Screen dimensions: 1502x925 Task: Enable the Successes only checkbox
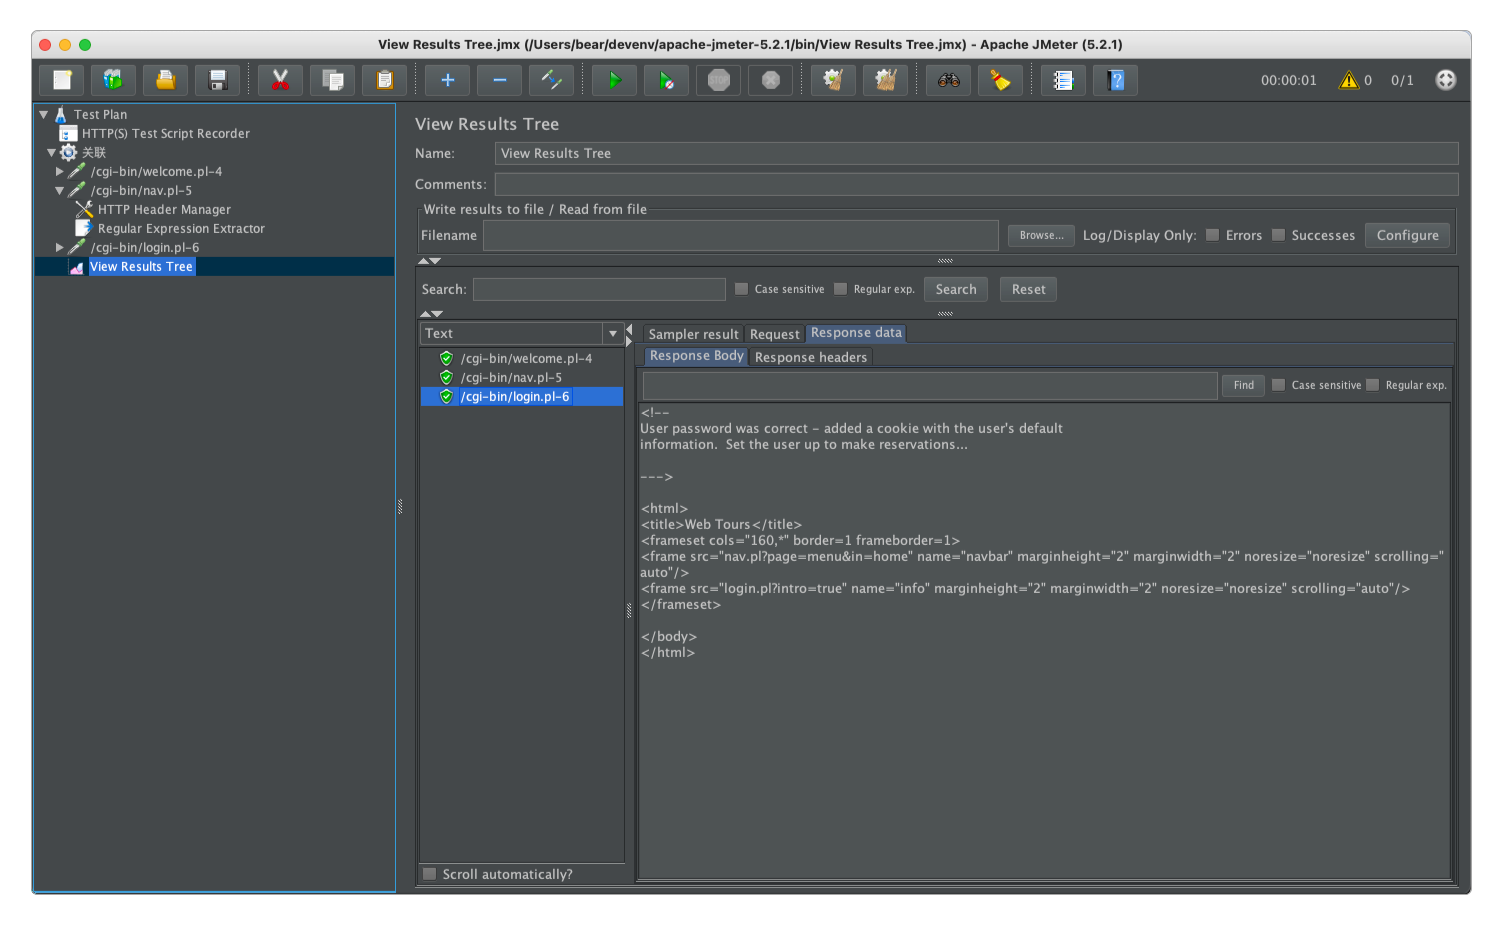pyautogui.click(x=1278, y=235)
